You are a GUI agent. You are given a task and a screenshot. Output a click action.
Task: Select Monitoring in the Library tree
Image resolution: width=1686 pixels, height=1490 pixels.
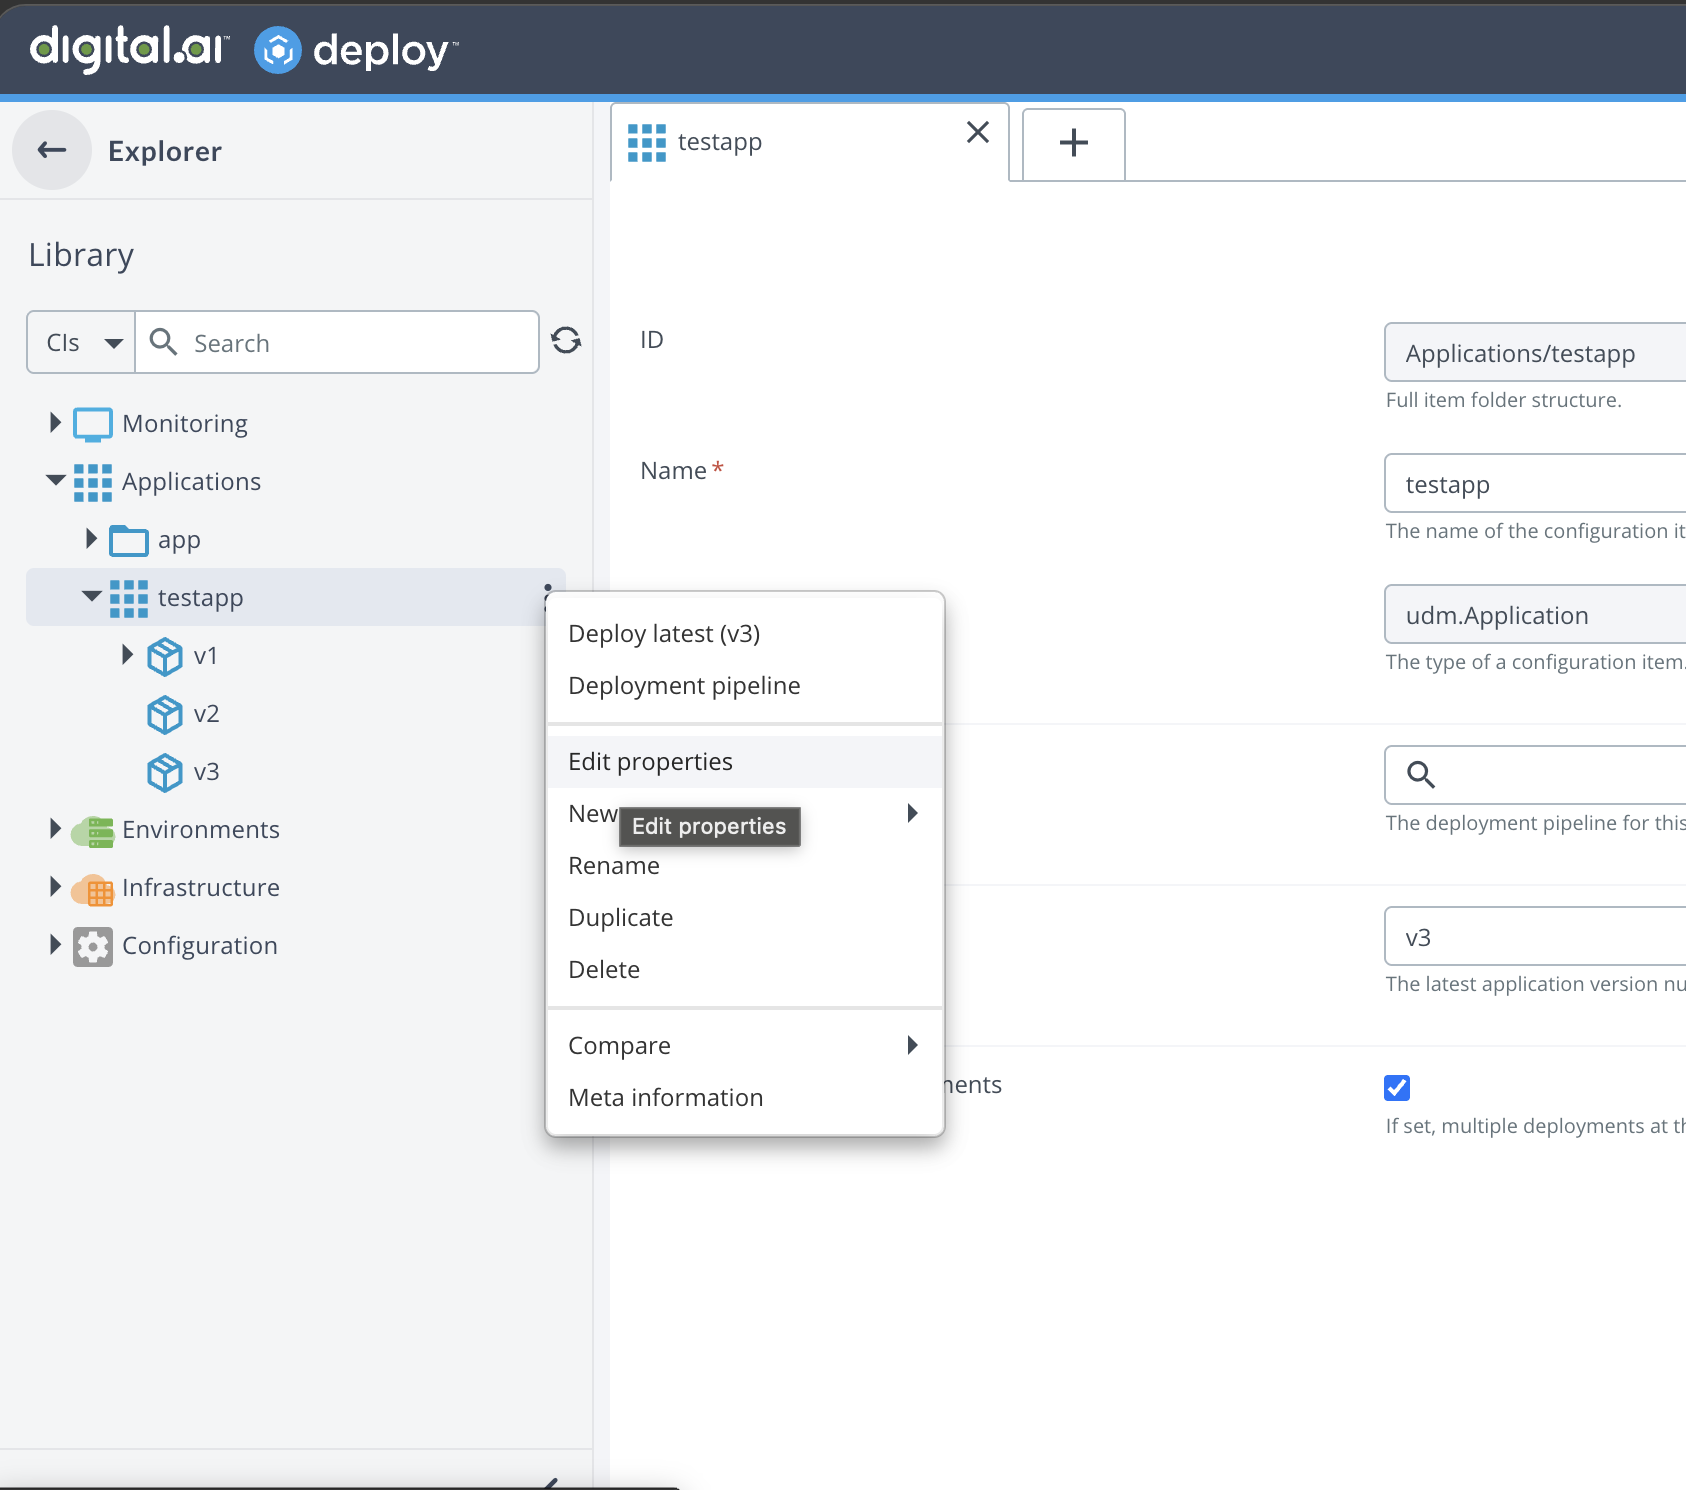click(x=185, y=424)
